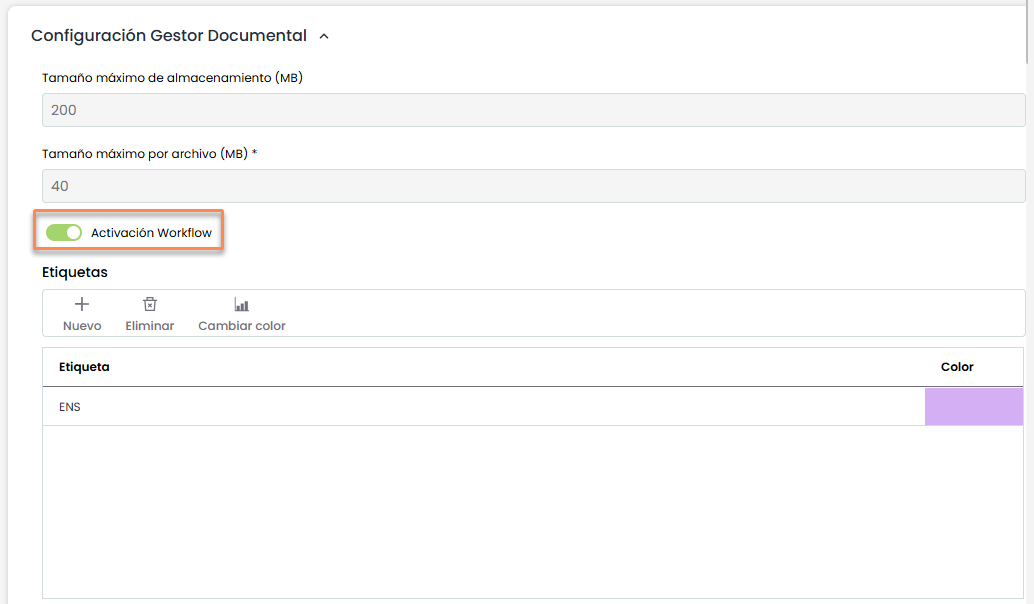Focus the maximum storage size field showing 200
1034x604 pixels.
533,110
